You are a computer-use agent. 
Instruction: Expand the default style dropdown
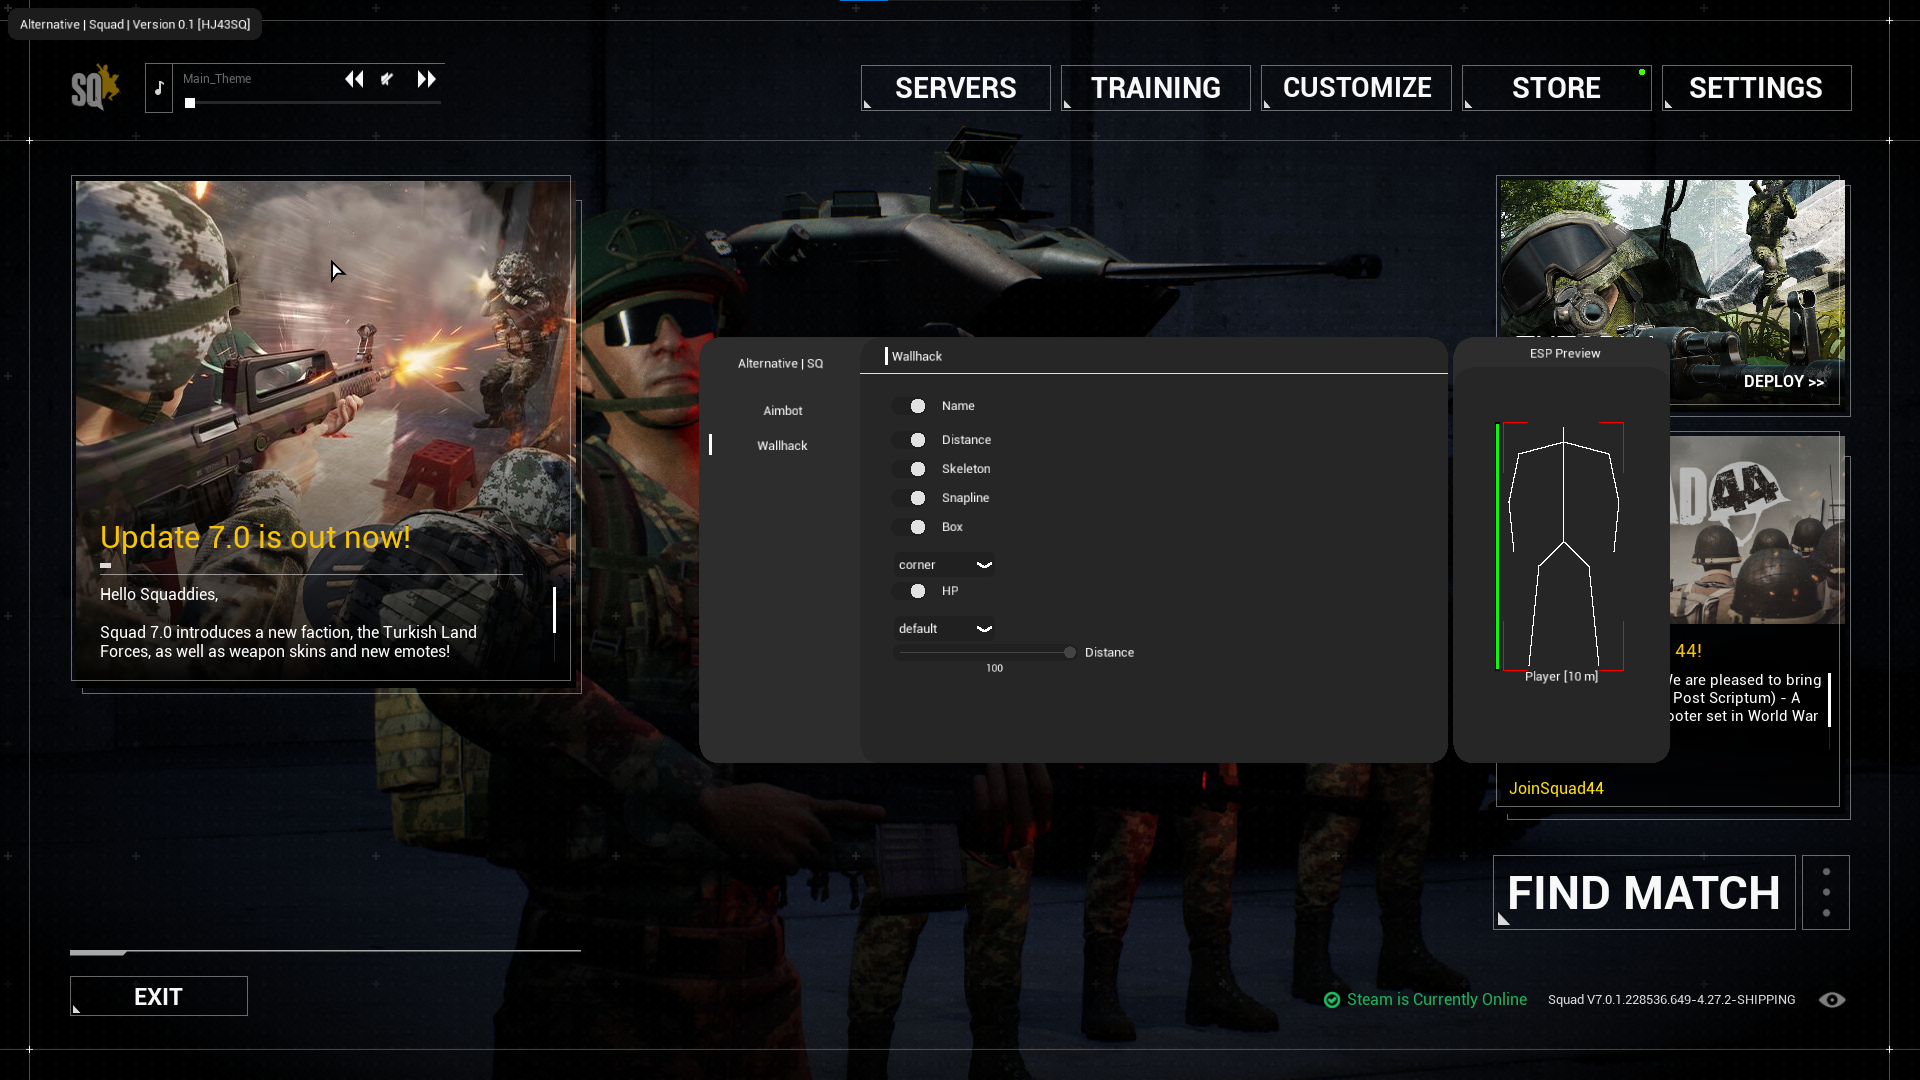tap(986, 628)
